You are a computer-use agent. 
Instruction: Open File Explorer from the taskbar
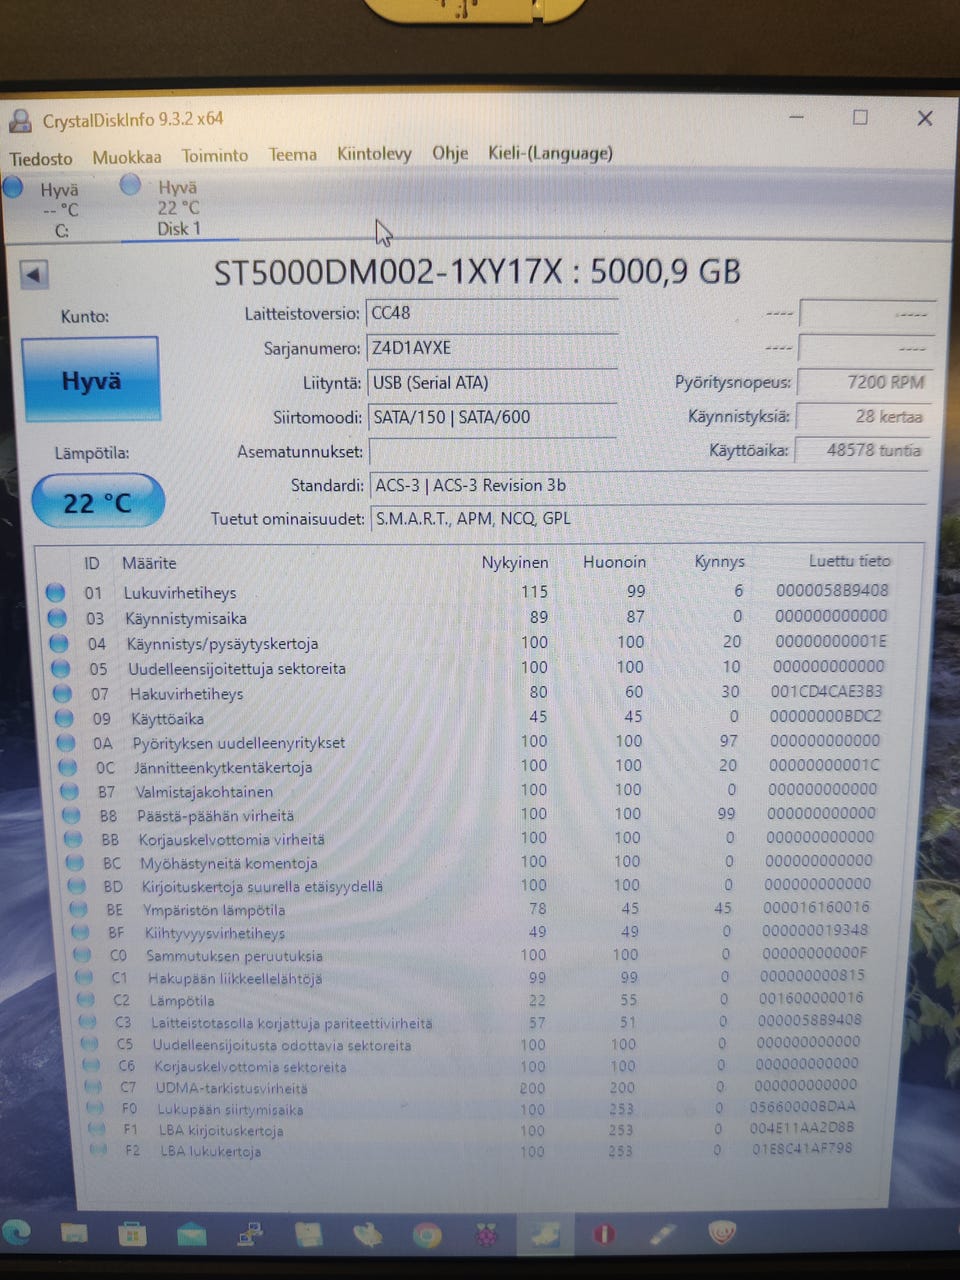[x=74, y=1234]
